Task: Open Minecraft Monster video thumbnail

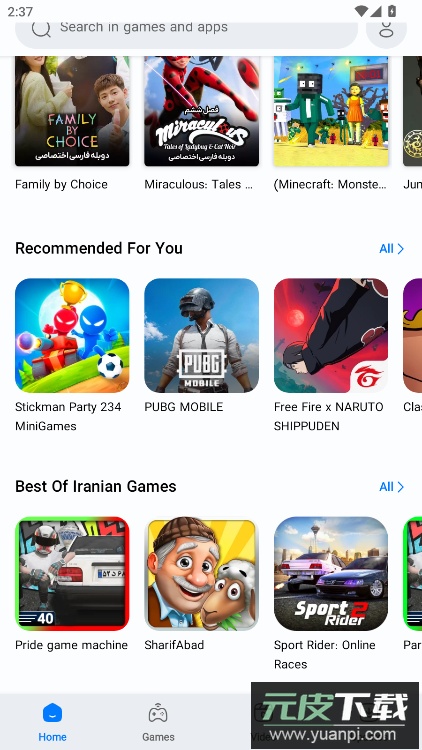Action: 331,111
